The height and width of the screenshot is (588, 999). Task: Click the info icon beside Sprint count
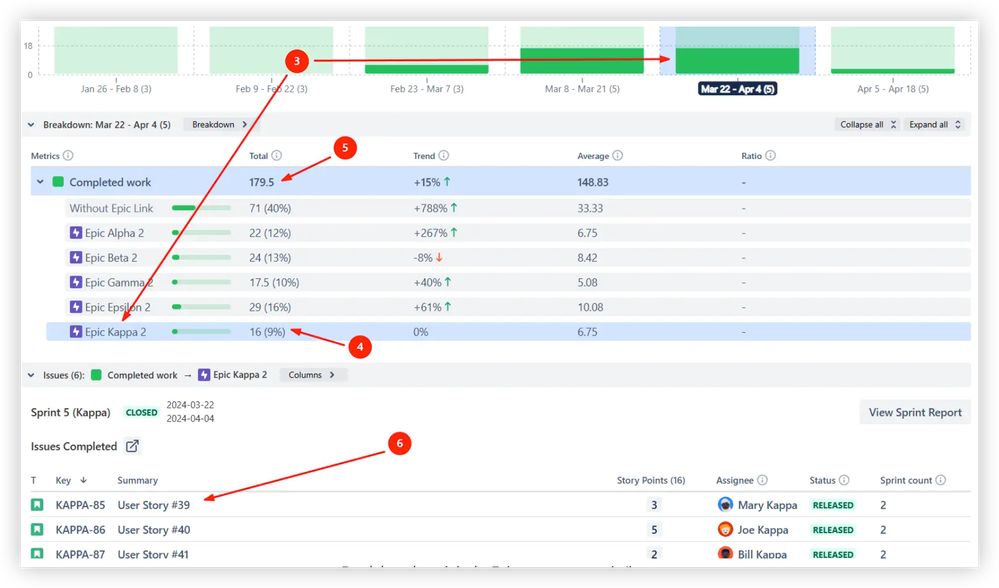941,480
